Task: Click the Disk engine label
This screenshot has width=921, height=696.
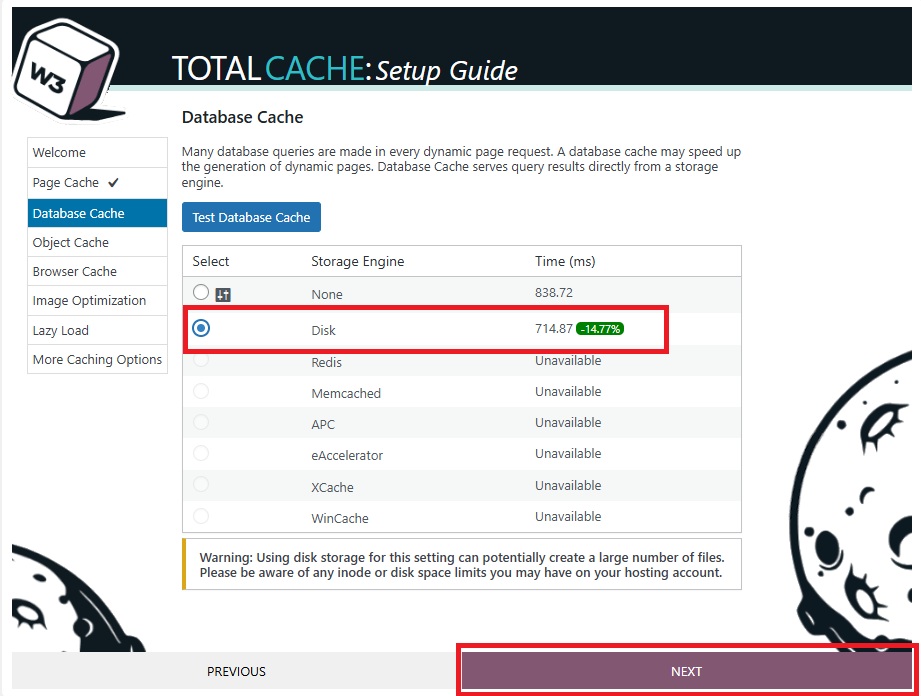Action: tap(324, 331)
